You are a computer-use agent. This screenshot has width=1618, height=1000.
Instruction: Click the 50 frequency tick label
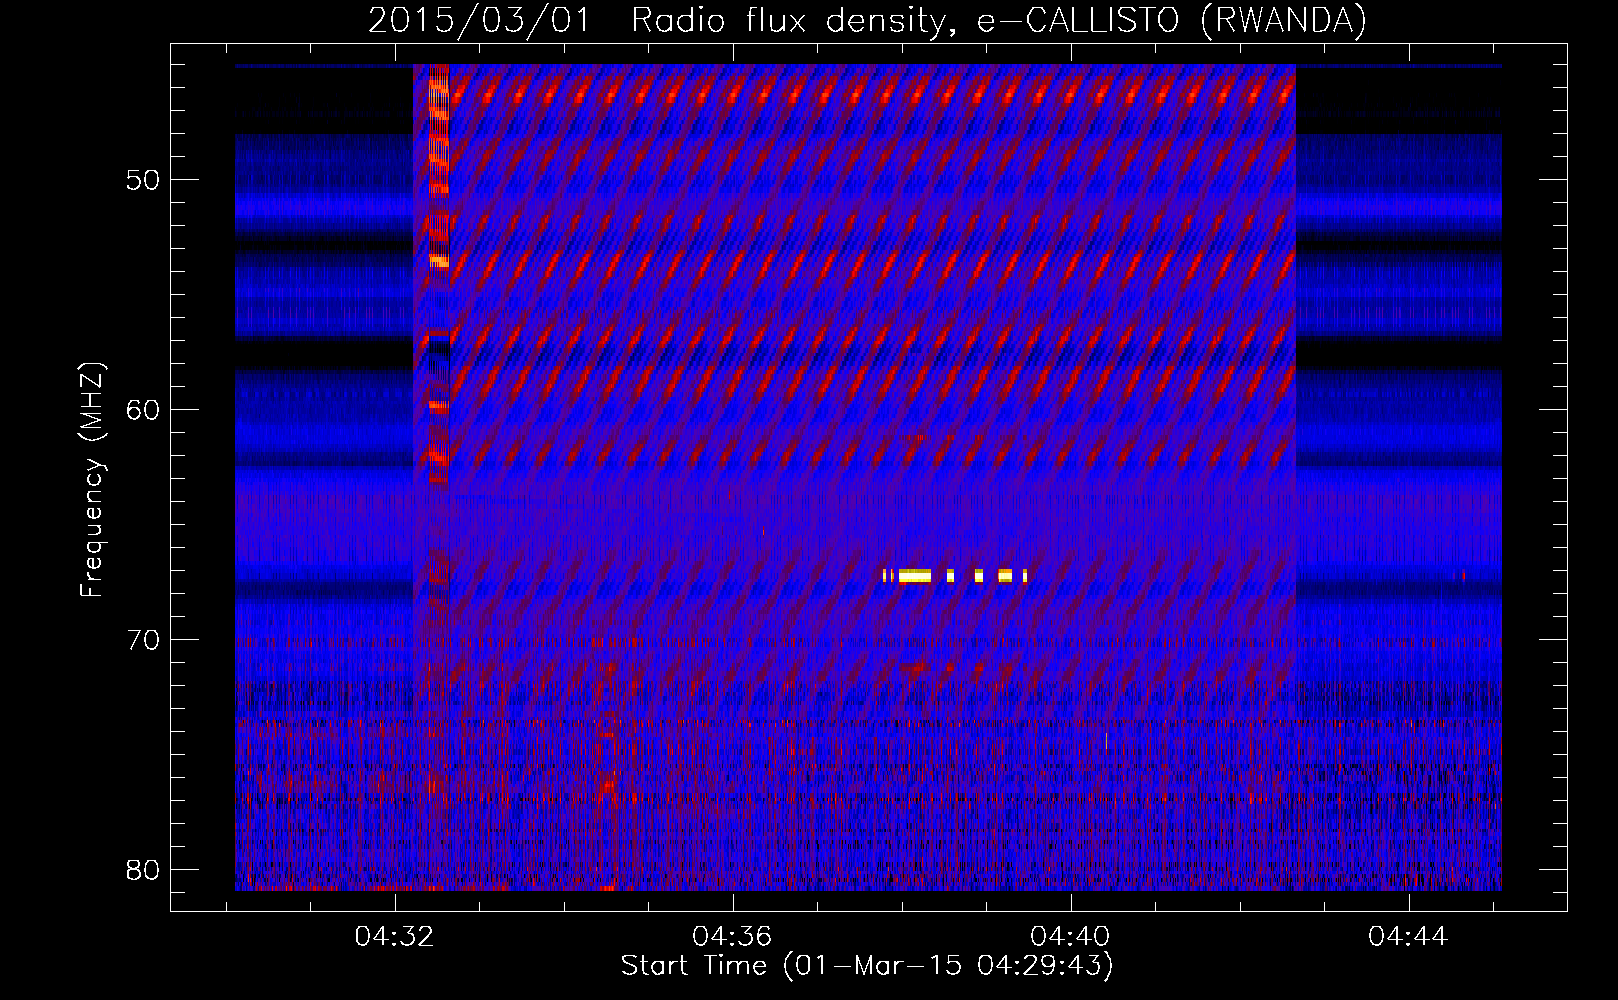[x=143, y=180]
